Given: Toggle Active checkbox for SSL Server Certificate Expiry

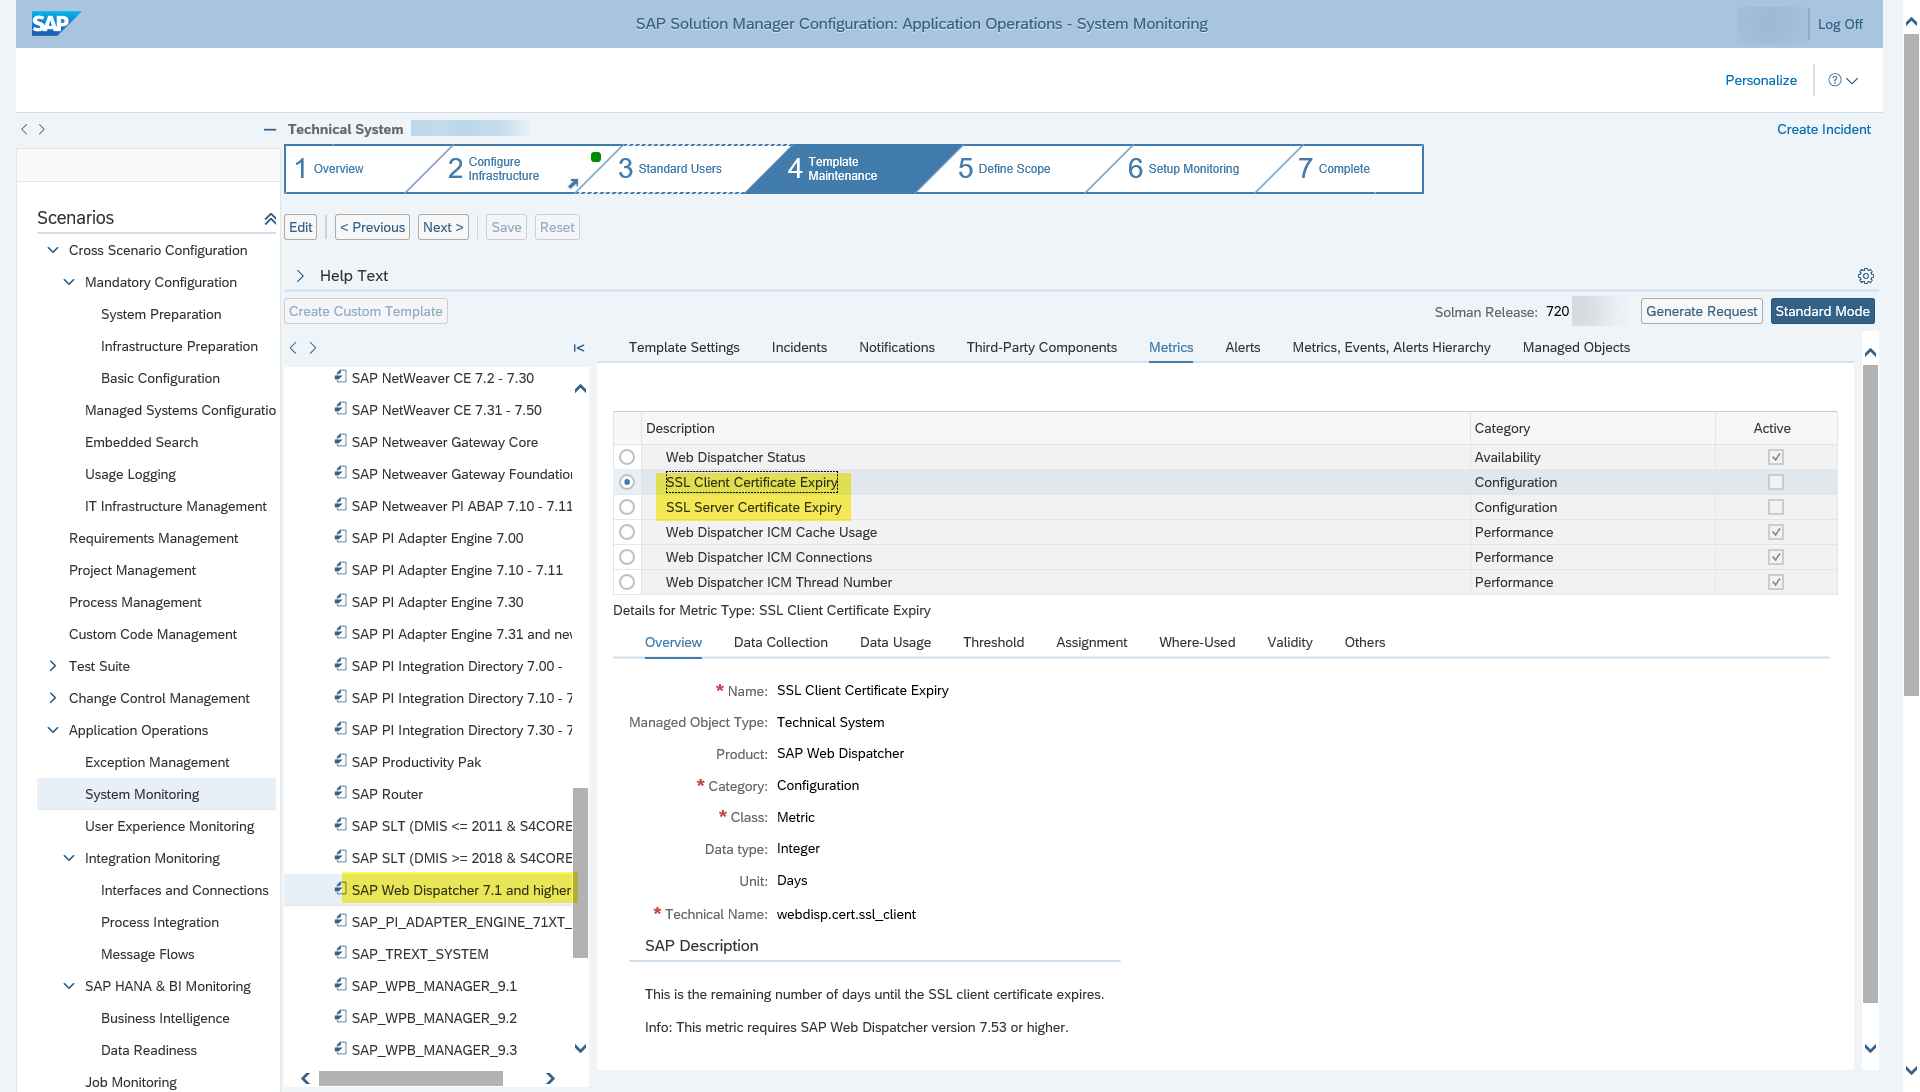Looking at the screenshot, I should (x=1776, y=507).
